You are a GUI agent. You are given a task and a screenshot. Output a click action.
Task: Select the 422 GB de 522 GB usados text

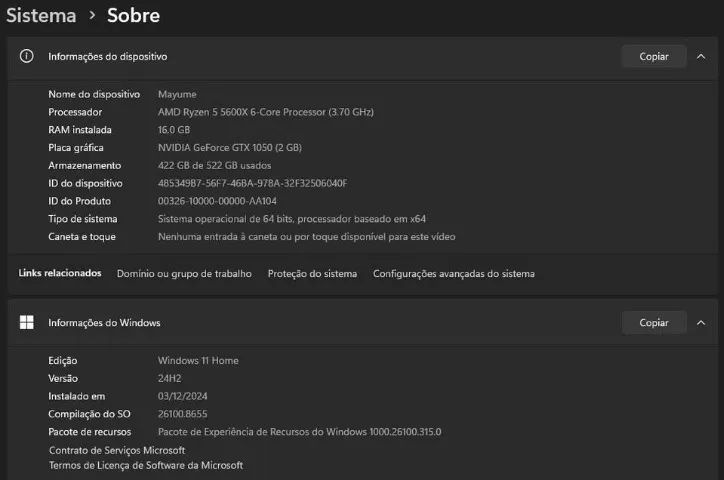(215, 165)
